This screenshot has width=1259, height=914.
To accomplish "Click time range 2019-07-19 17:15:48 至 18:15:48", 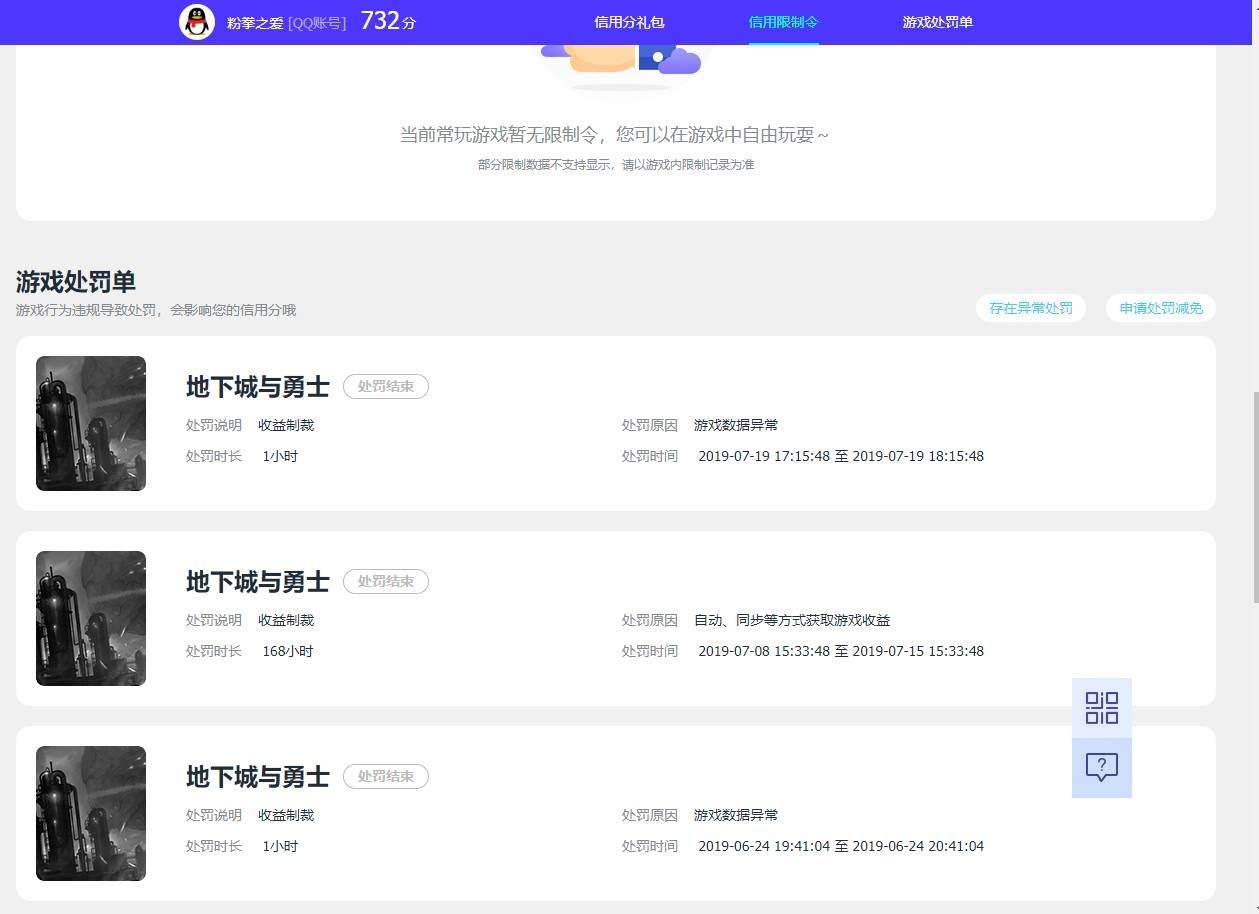I will click(x=841, y=456).
